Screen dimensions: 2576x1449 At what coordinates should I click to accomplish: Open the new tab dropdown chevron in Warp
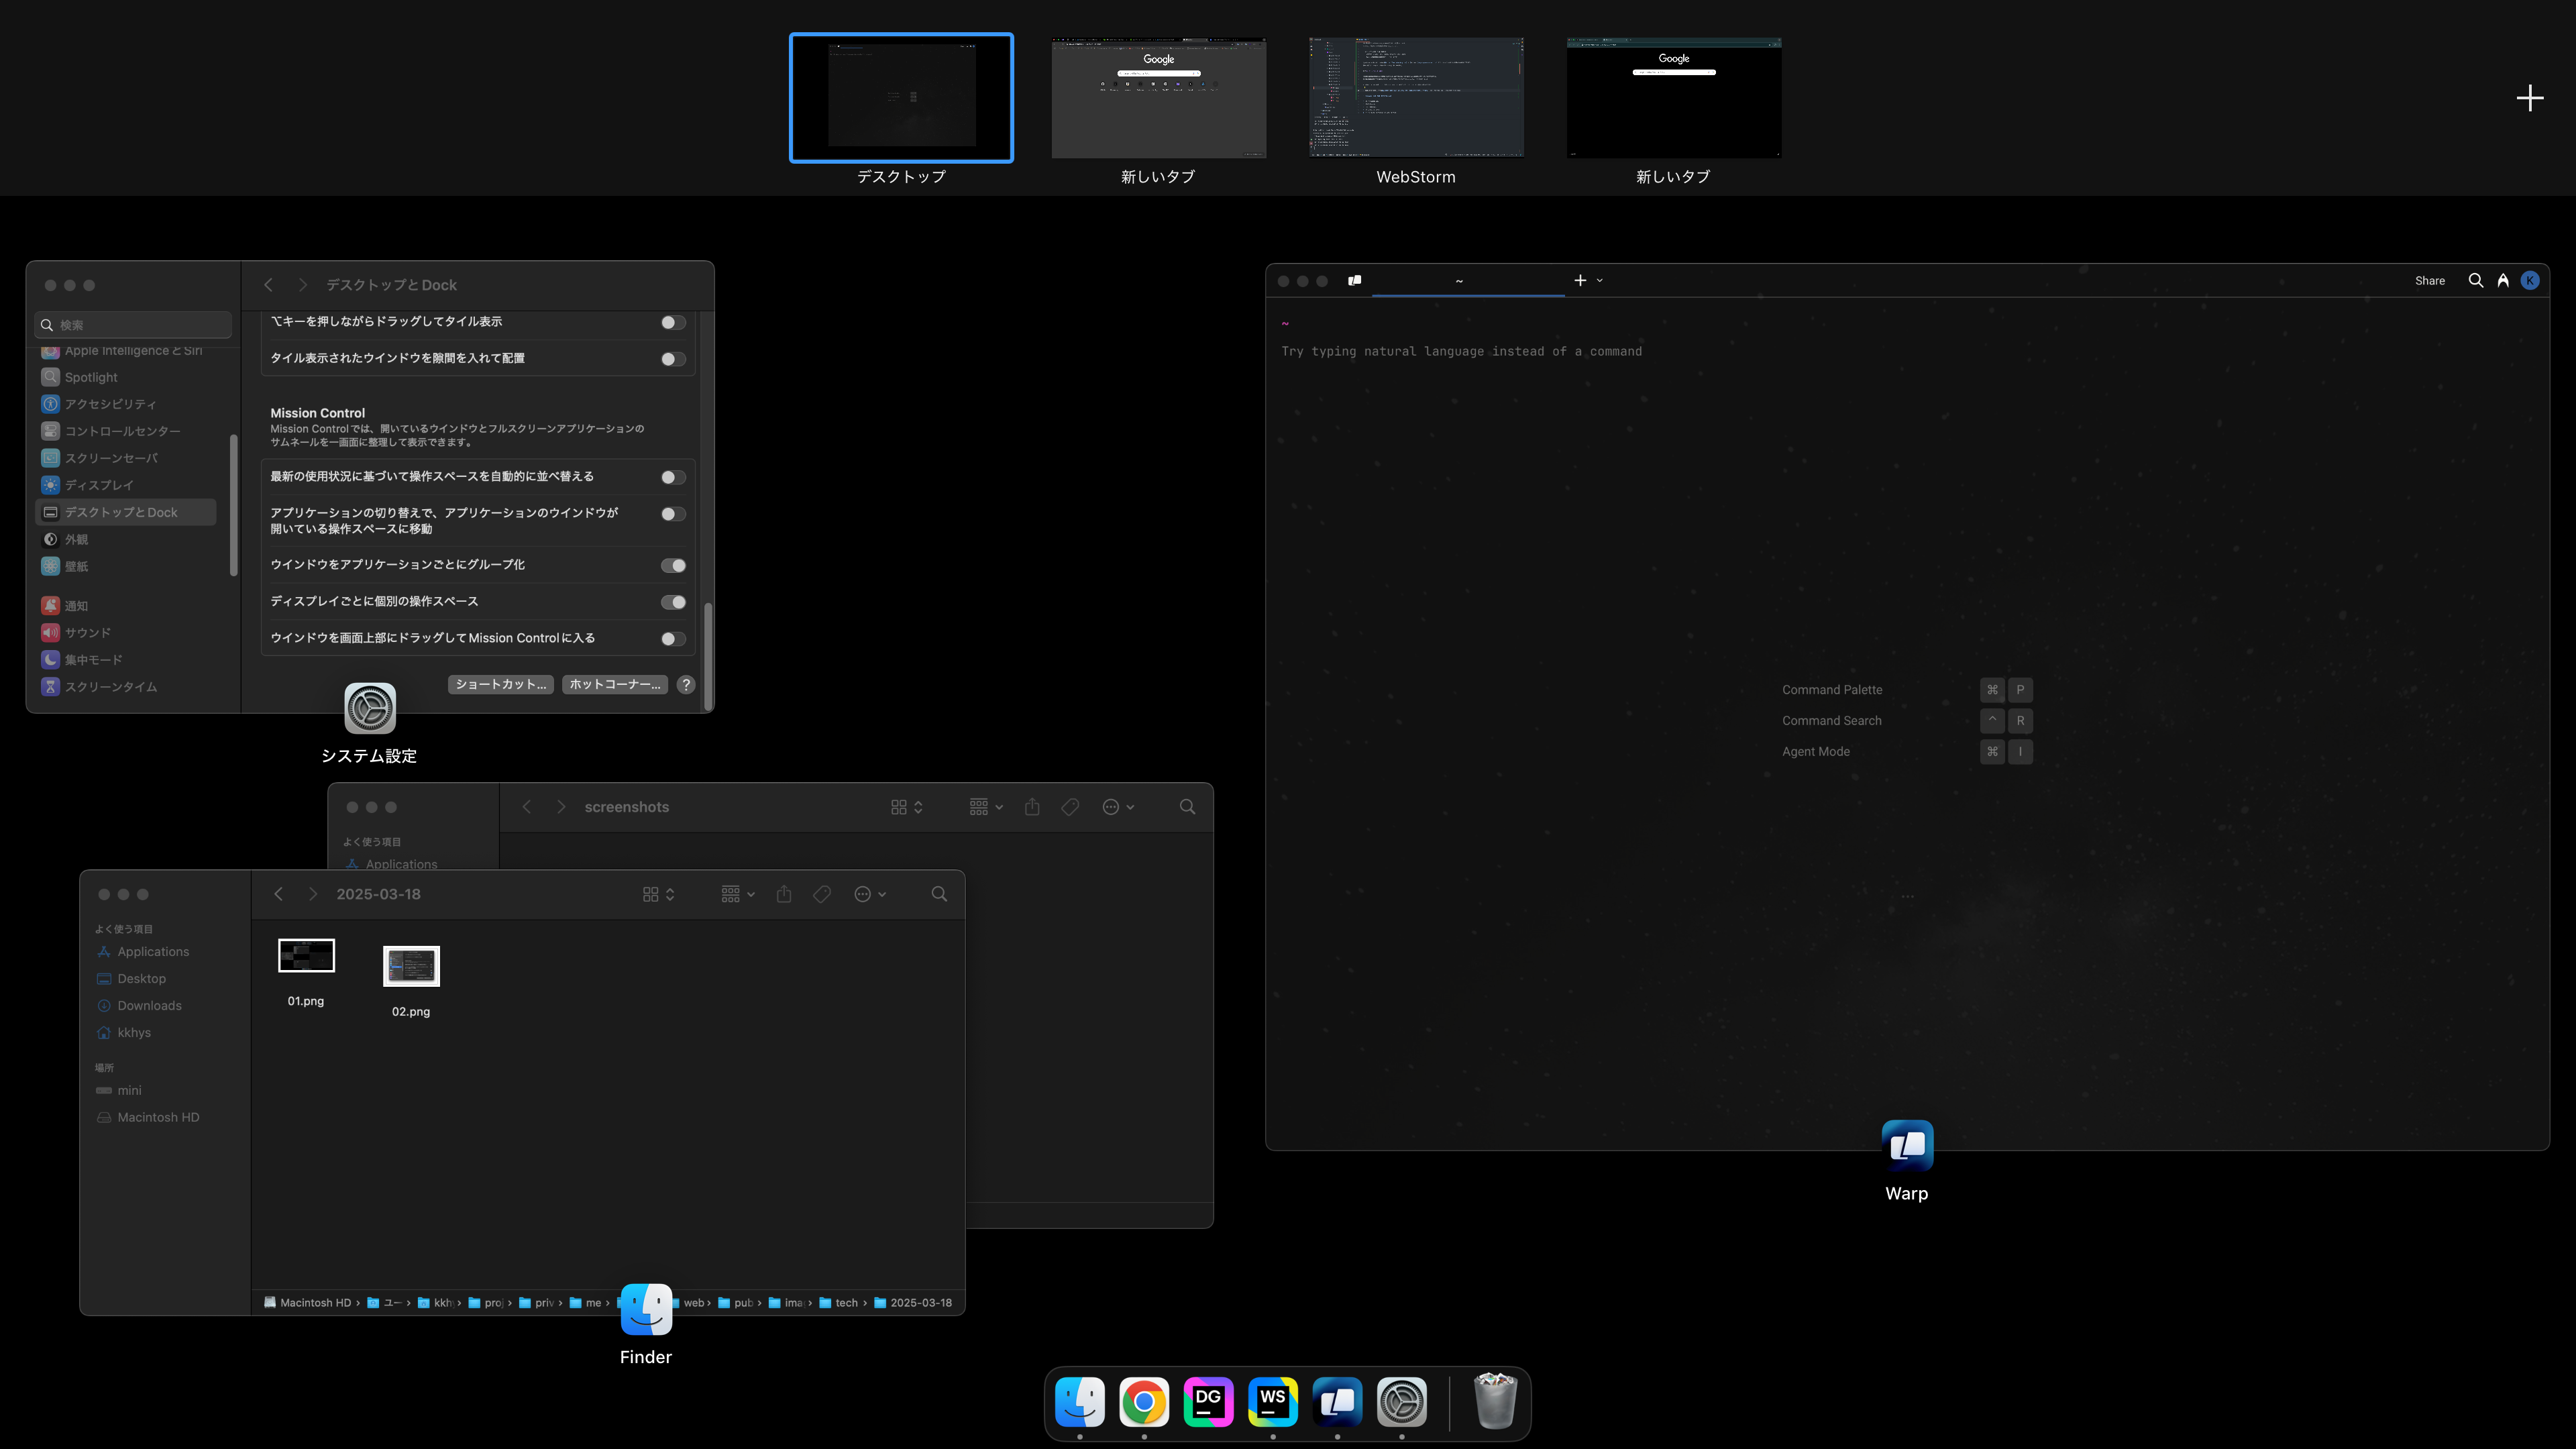pos(1600,281)
